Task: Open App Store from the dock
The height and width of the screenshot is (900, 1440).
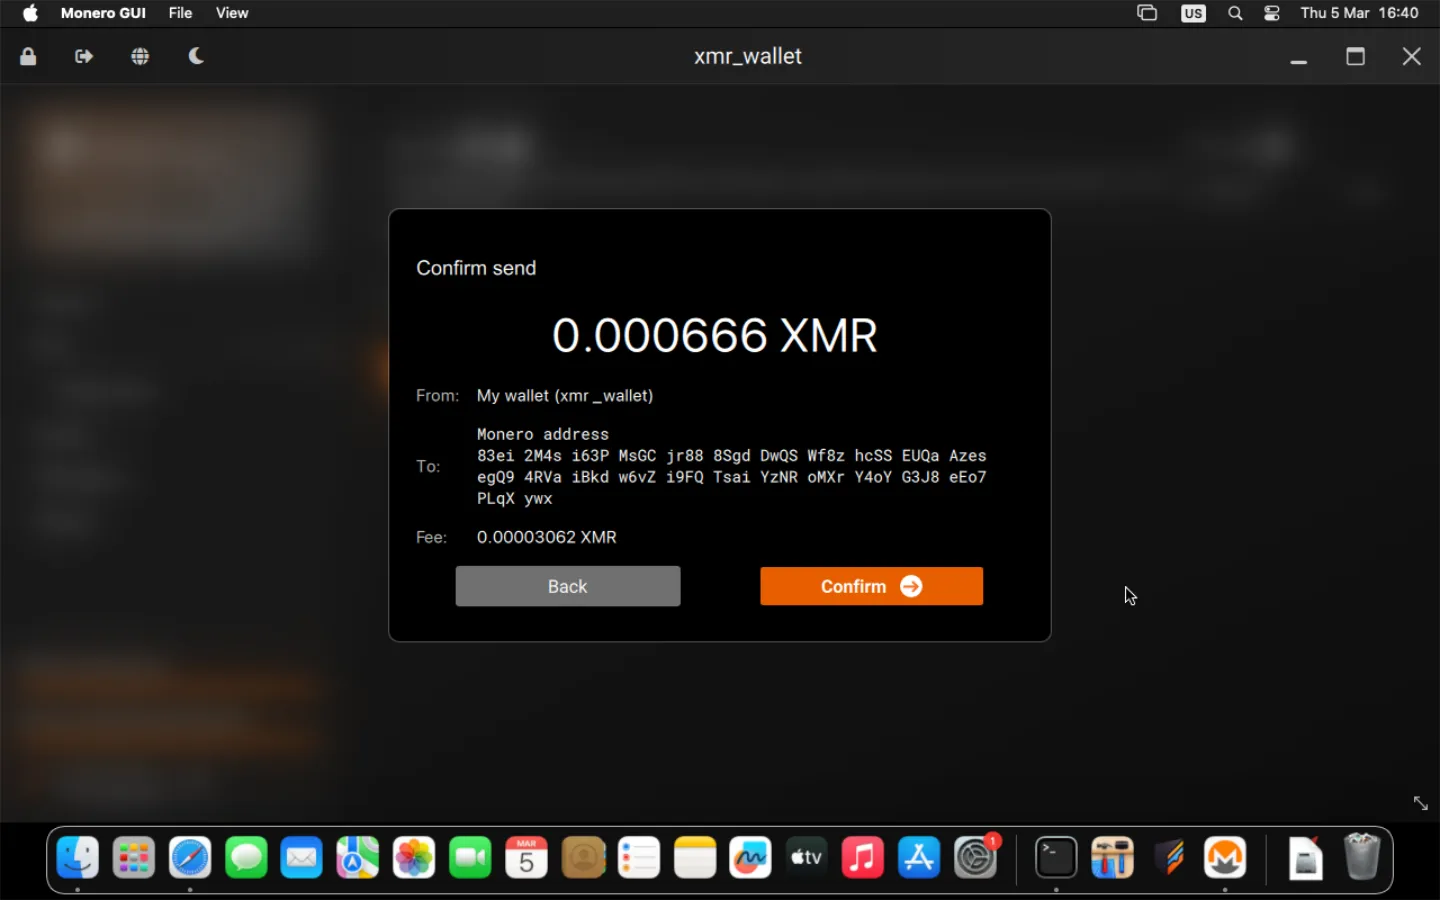Action: click(919, 857)
